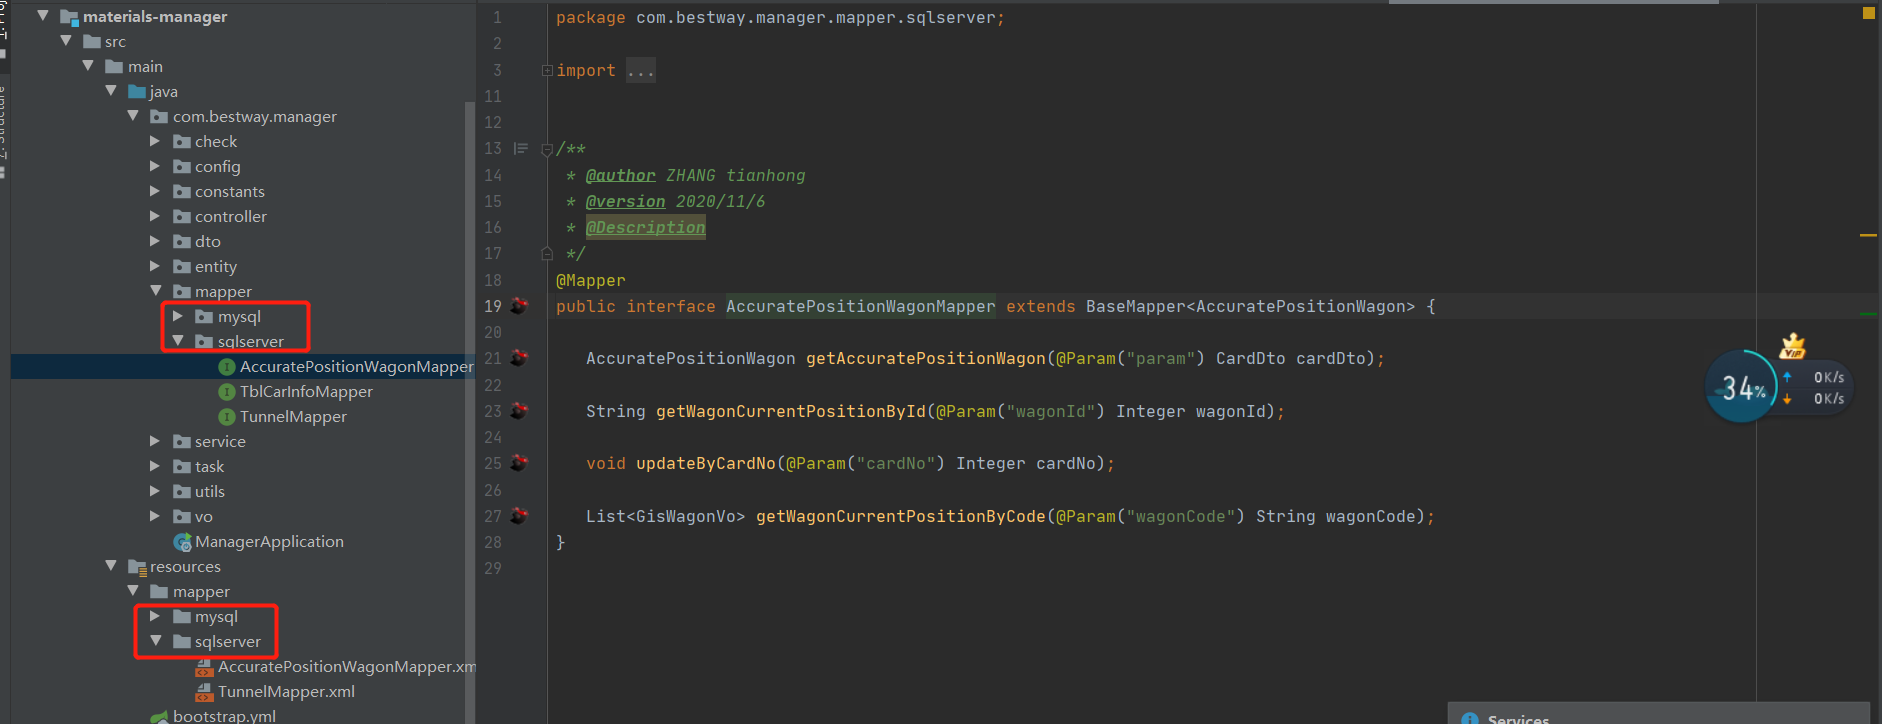This screenshot has width=1882, height=724.
Task: Click the config package folder icon
Action: click(x=182, y=166)
